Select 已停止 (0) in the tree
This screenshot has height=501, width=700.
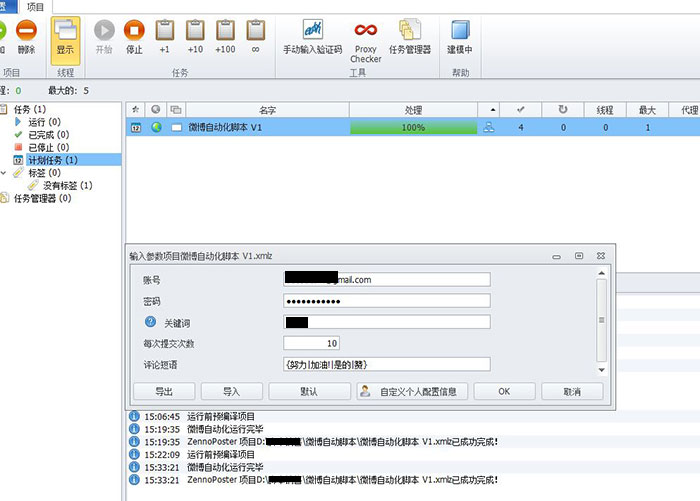[x=49, y=147]
